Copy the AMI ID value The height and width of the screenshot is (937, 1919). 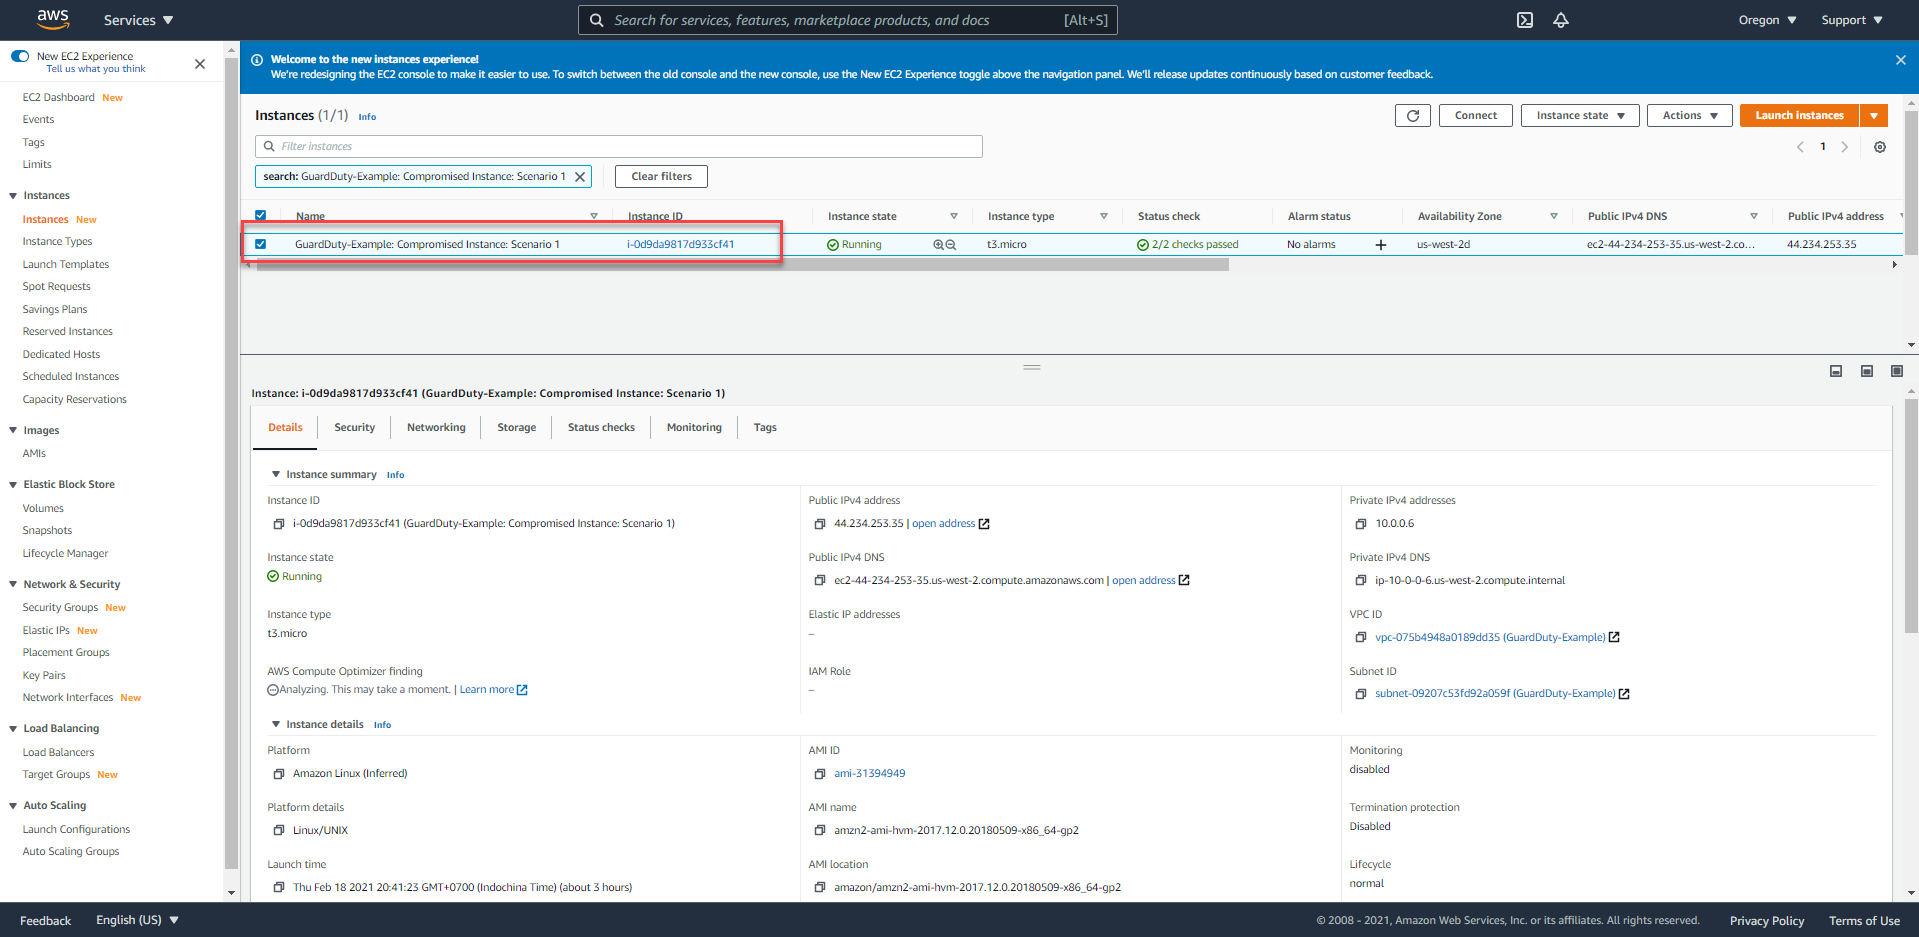[x=820, y=774]
